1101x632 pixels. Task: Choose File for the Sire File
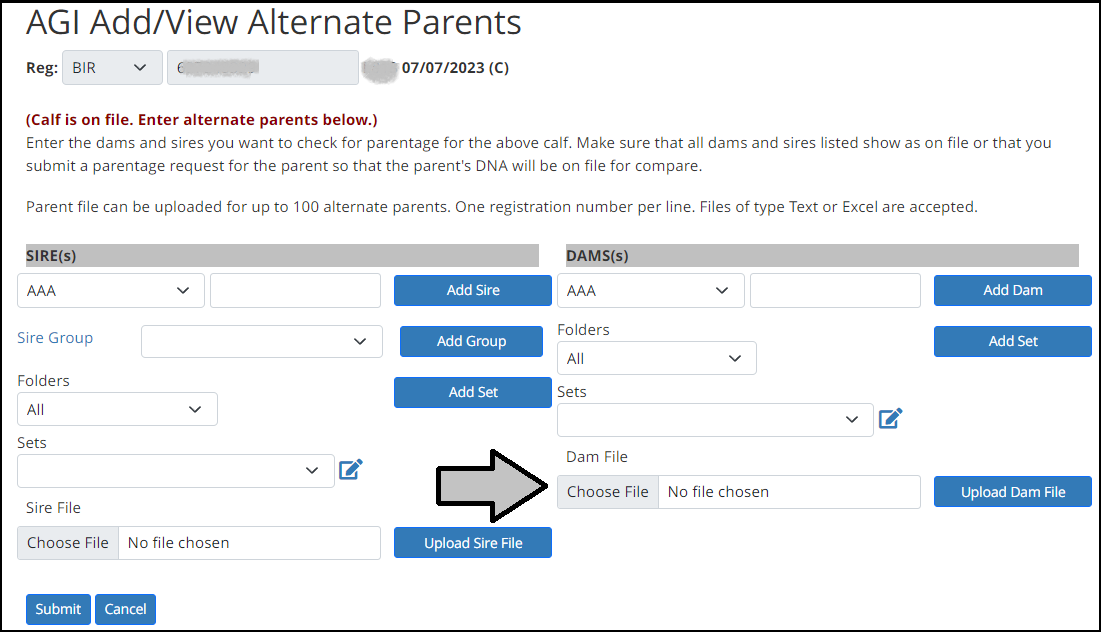68,543
